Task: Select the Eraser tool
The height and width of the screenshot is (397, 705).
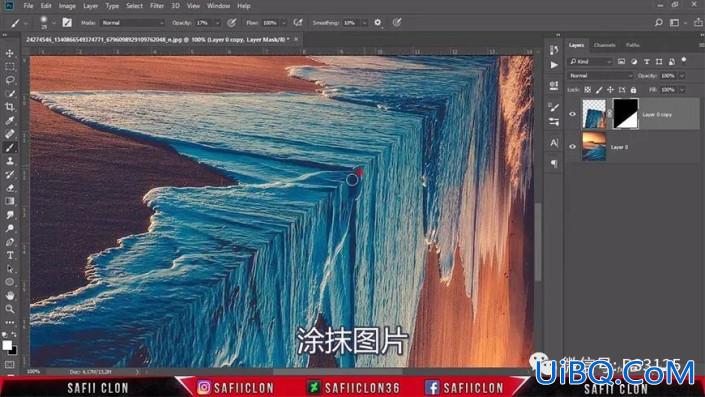Action: pyautogui.click(x=9, y=188)
